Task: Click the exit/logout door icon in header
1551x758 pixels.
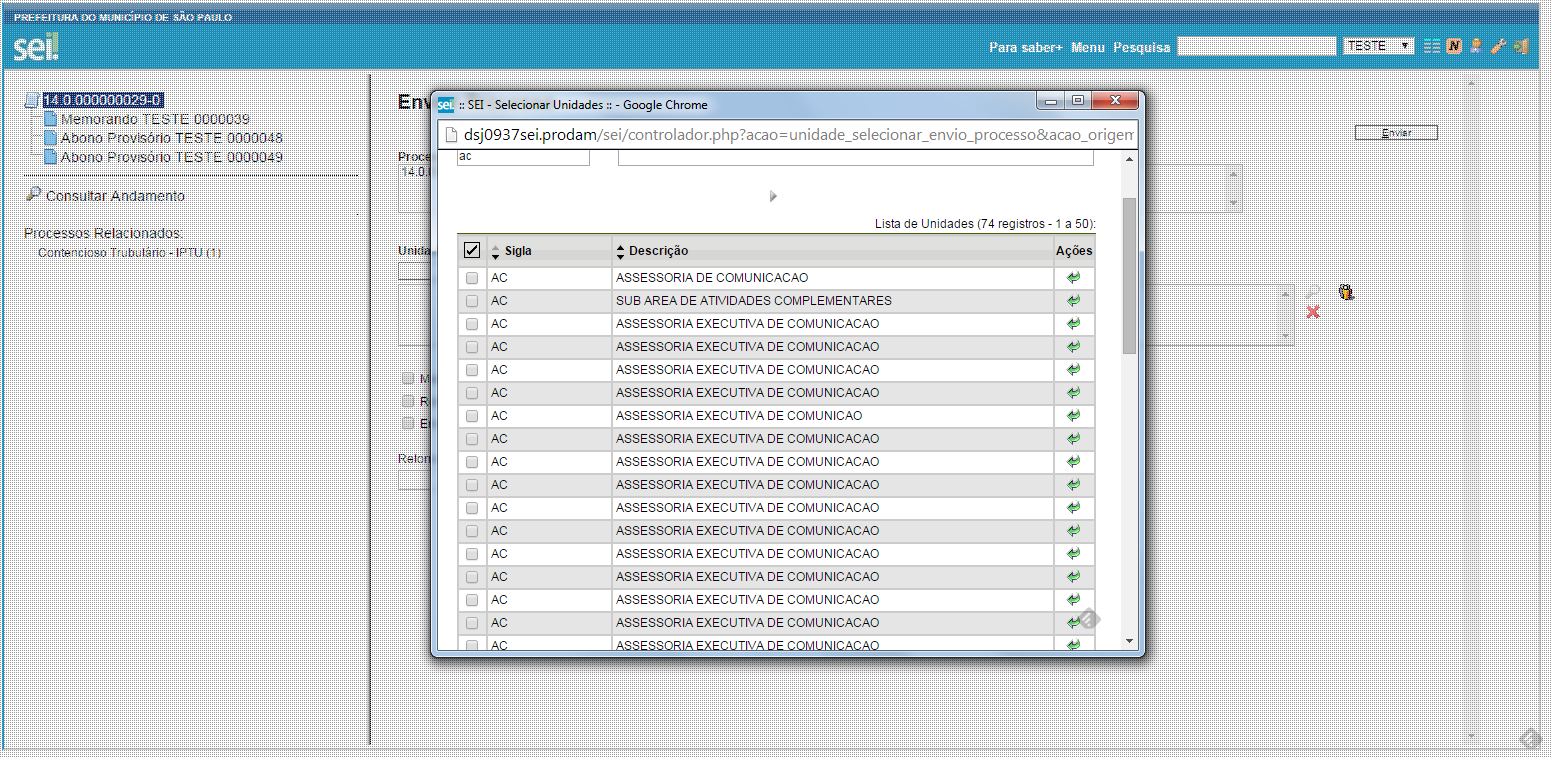Action: pos(1521,46)
